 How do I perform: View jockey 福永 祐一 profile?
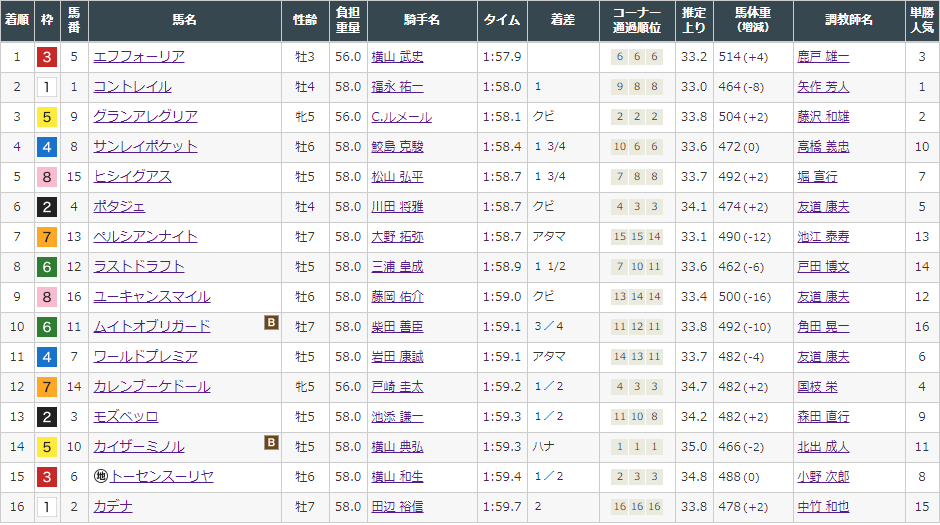[397, 86]
